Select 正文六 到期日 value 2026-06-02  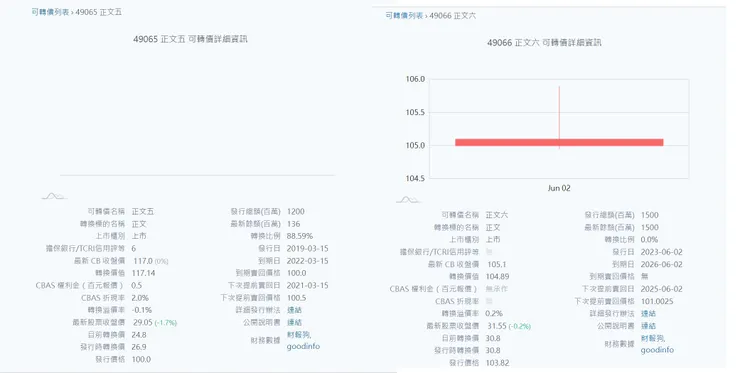tap(662, 264)
